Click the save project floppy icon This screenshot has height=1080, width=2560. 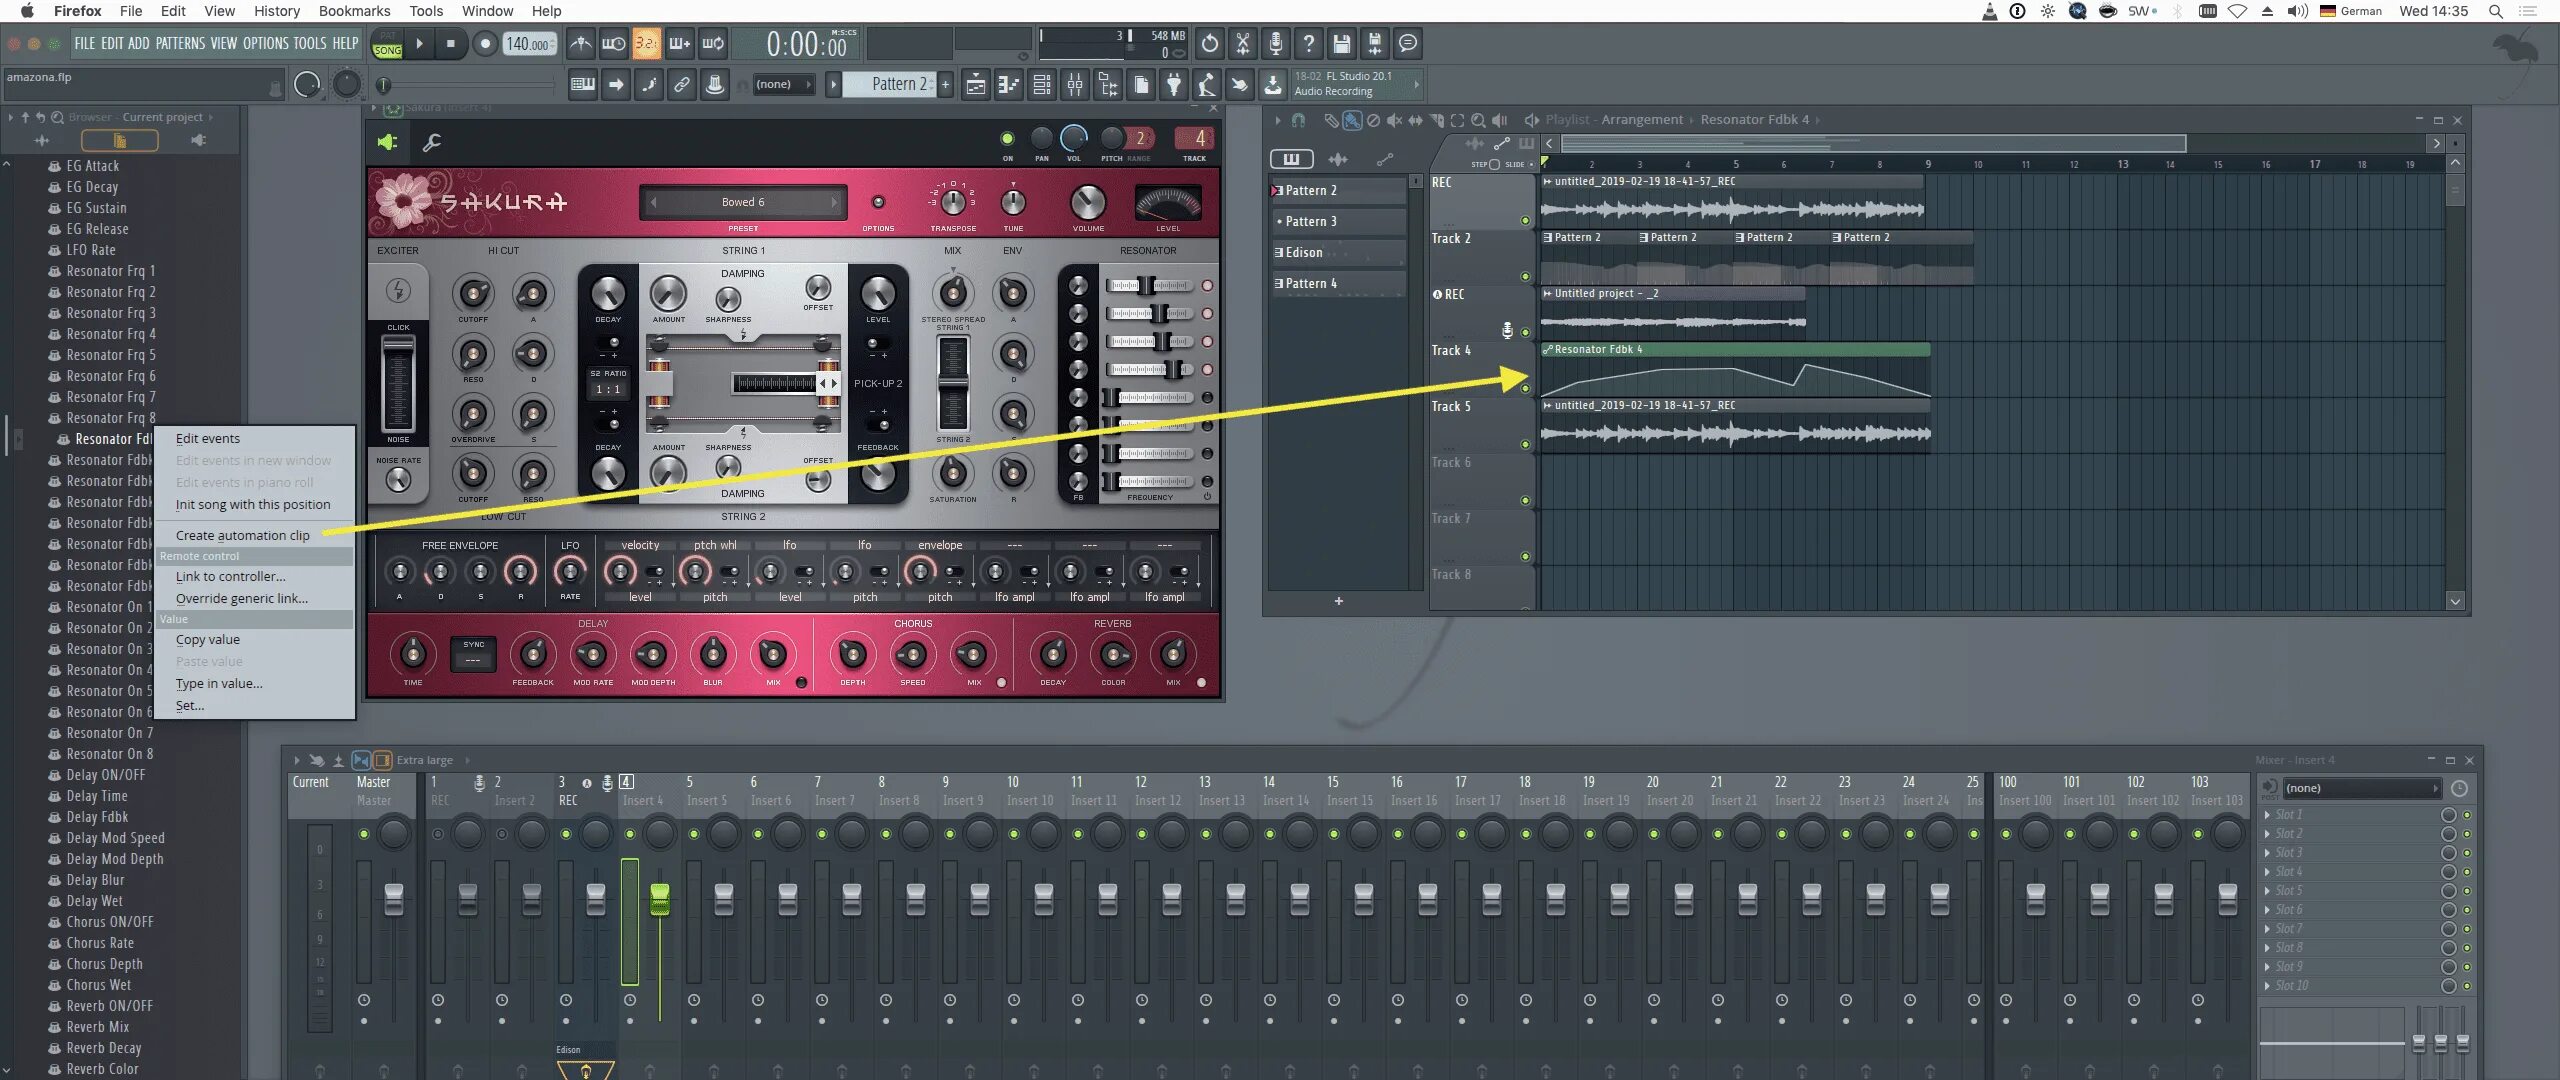(x=1342, y=44)
